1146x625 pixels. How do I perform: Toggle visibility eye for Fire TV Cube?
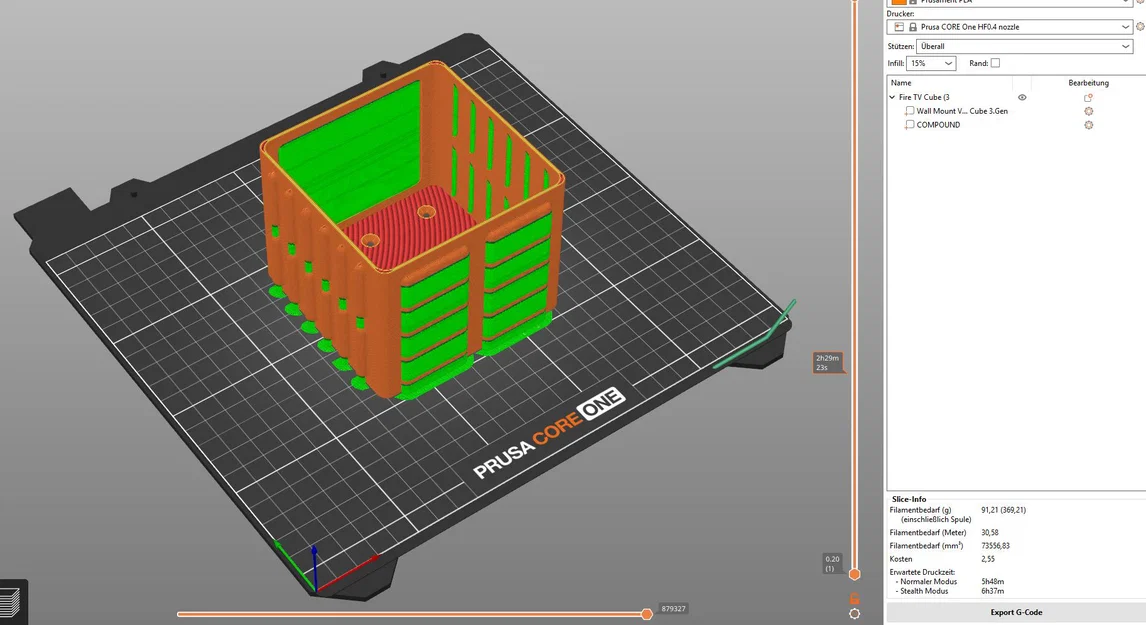[1022, 97]
